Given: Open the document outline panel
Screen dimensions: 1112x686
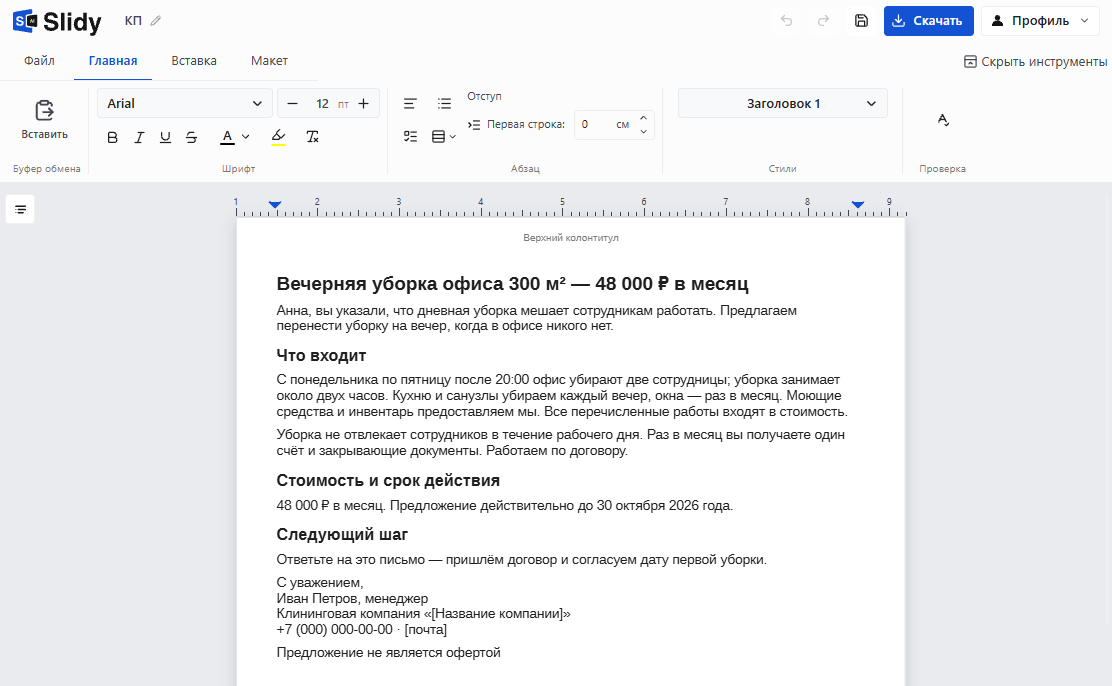Looking at the screenshot, I should (x=21, y=209).
